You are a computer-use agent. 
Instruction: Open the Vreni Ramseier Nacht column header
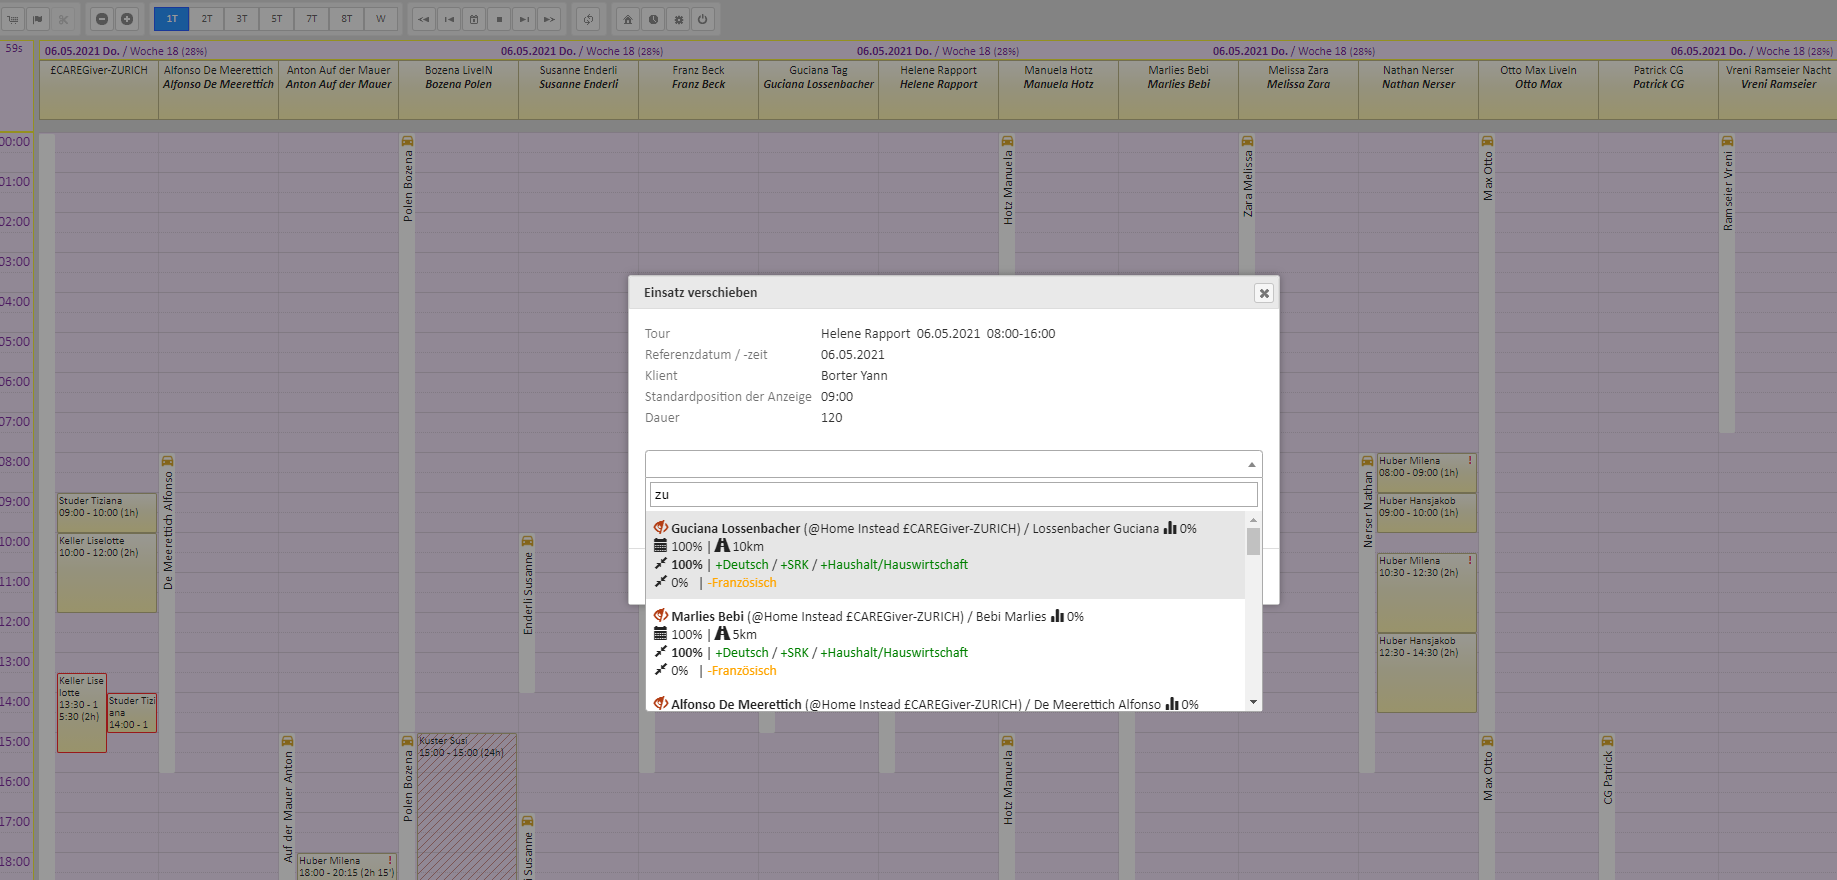(x=1778, y=90)
